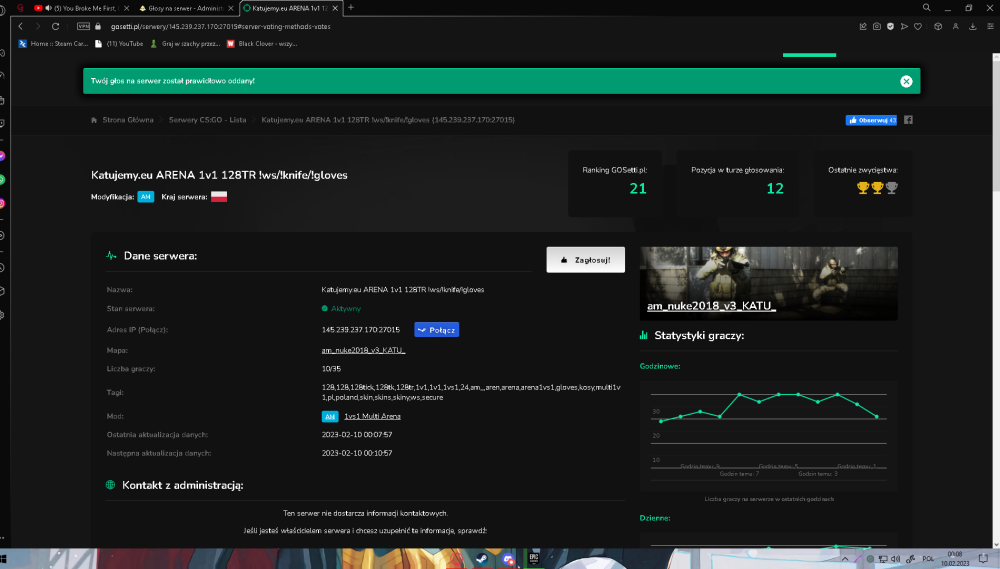Open the Instagram icon in Opera sidebar

pos(2,203)
